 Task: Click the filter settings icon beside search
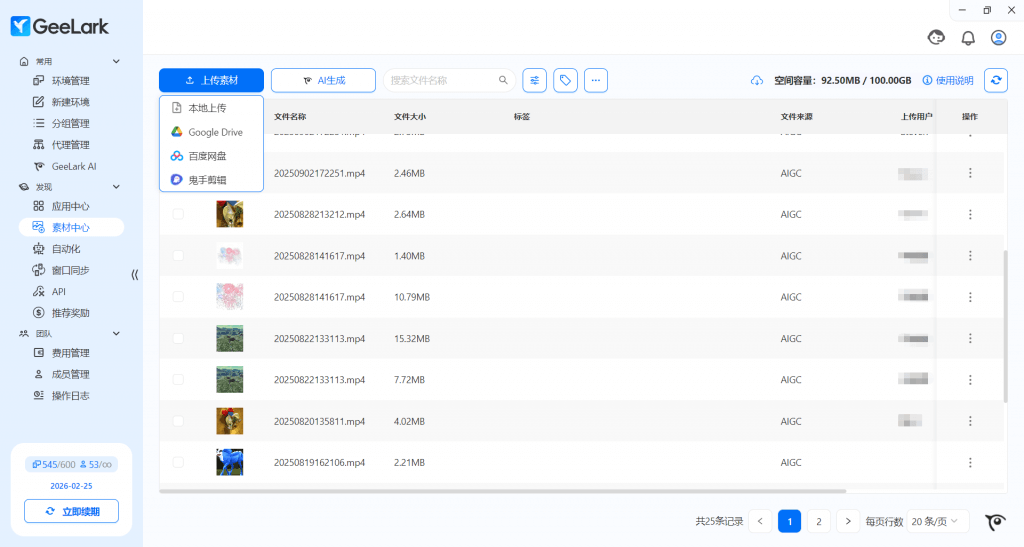click(x=535, y=80)
